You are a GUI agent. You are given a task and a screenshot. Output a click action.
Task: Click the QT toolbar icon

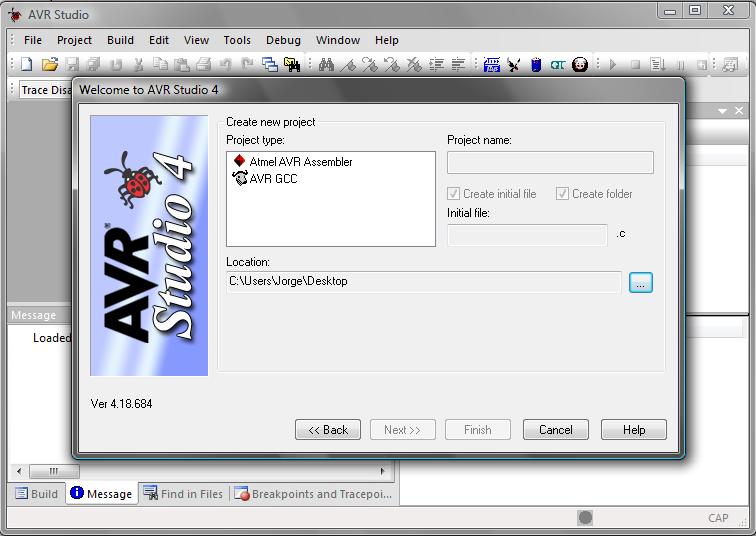coord(558,65)
